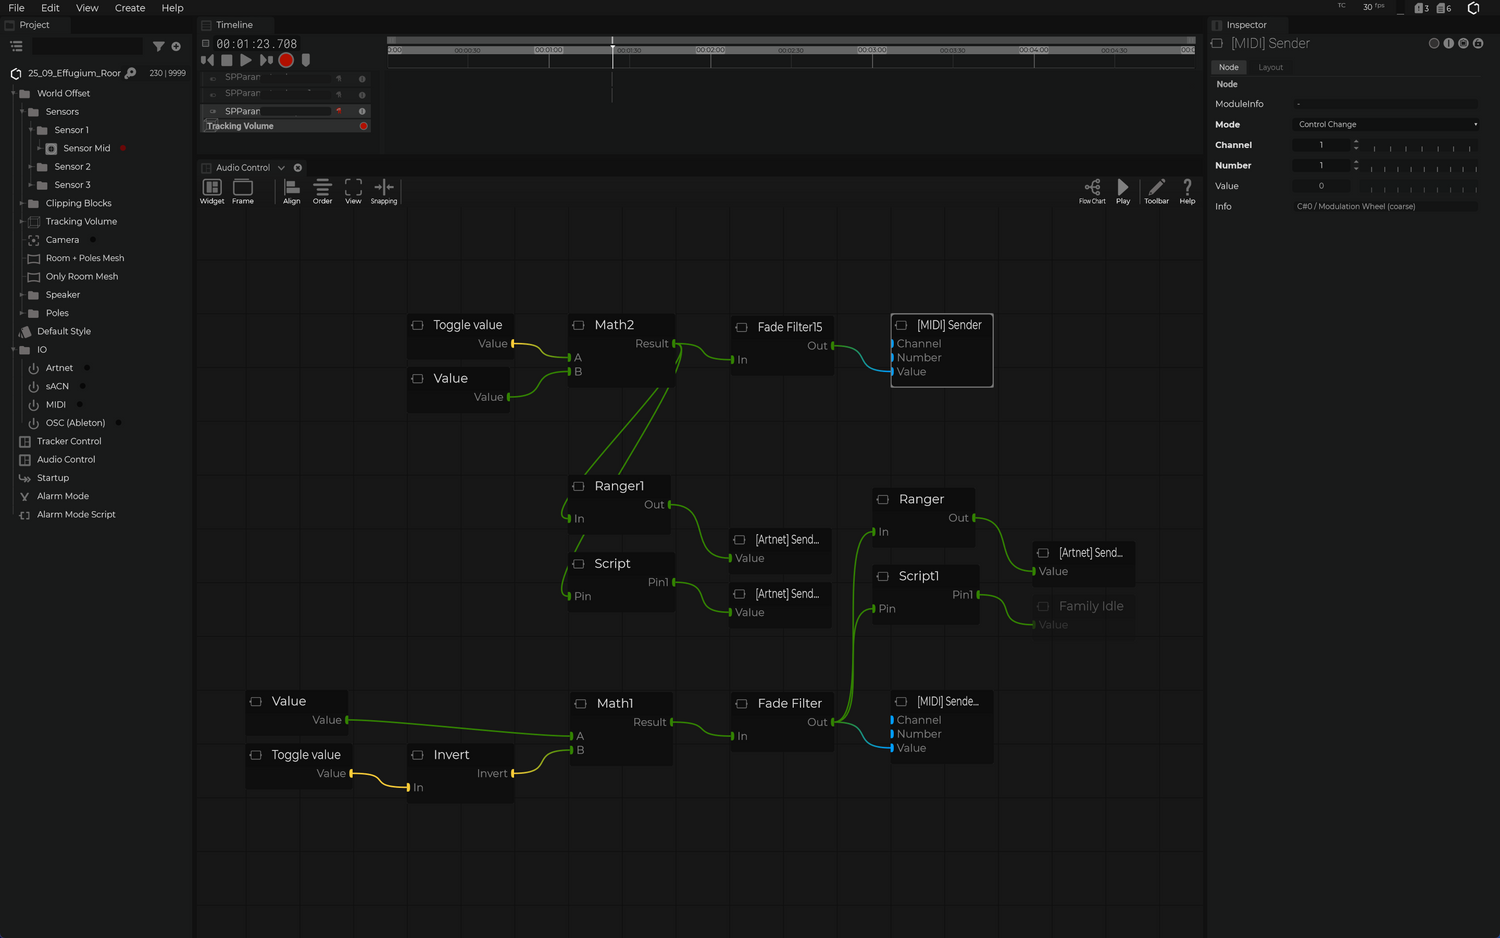Image resolution: width=1500 pixels, height=938 pixels.
Task: Click the project filter funnel icon
Action: pyautogui.click(x=158, y=46)
